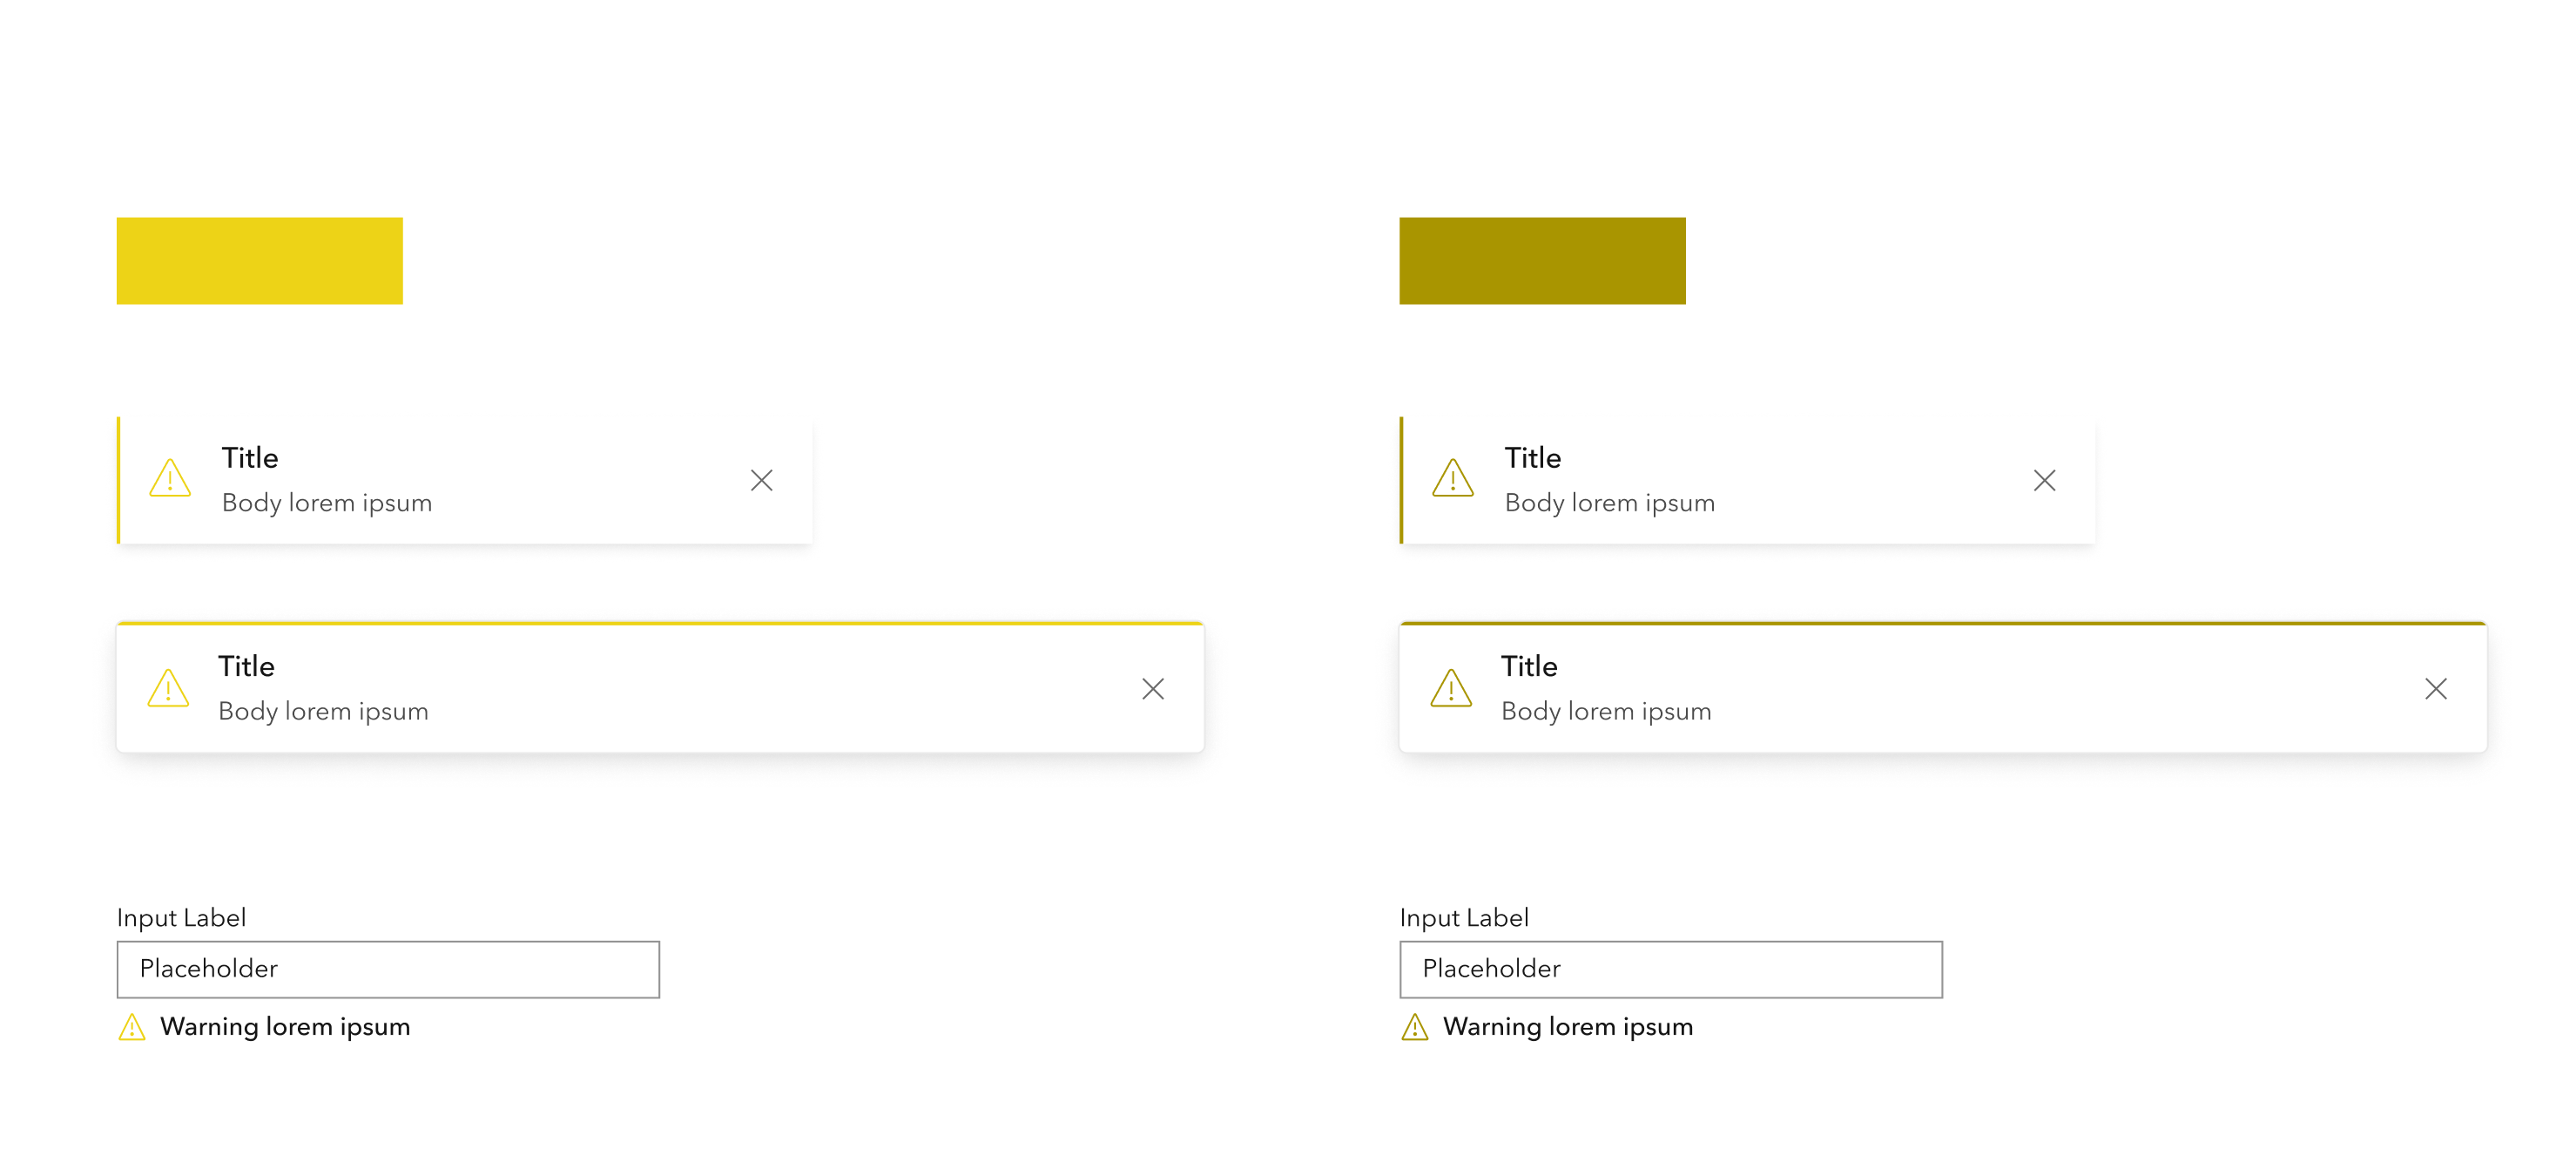
Task: Click 'Body lorem ipsum' in bright yellow top-bordered alert
Action: [x=323, y=711]
